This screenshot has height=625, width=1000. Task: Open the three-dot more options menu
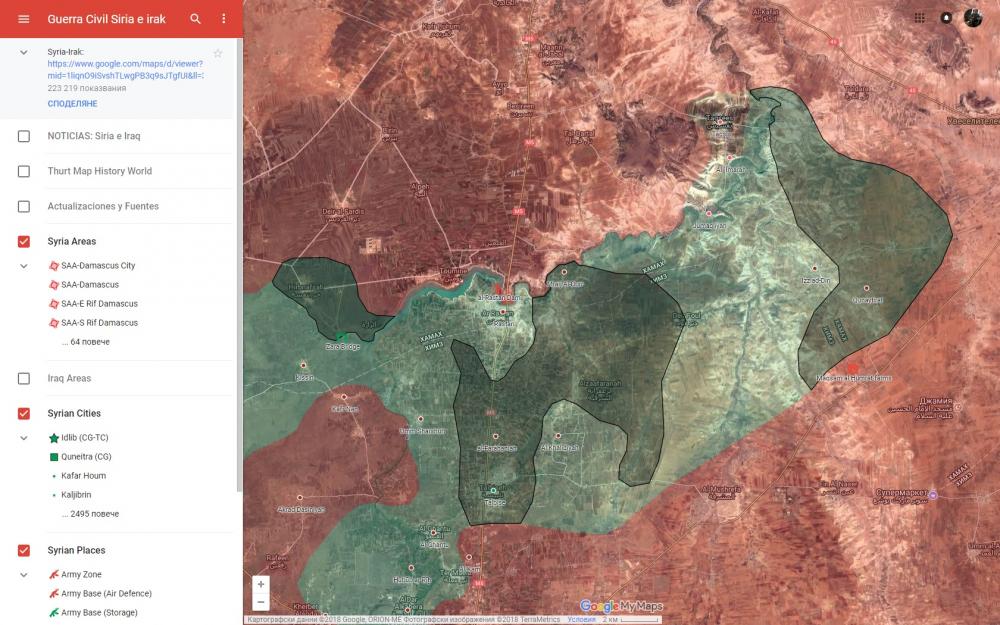[x=223, y=19]
